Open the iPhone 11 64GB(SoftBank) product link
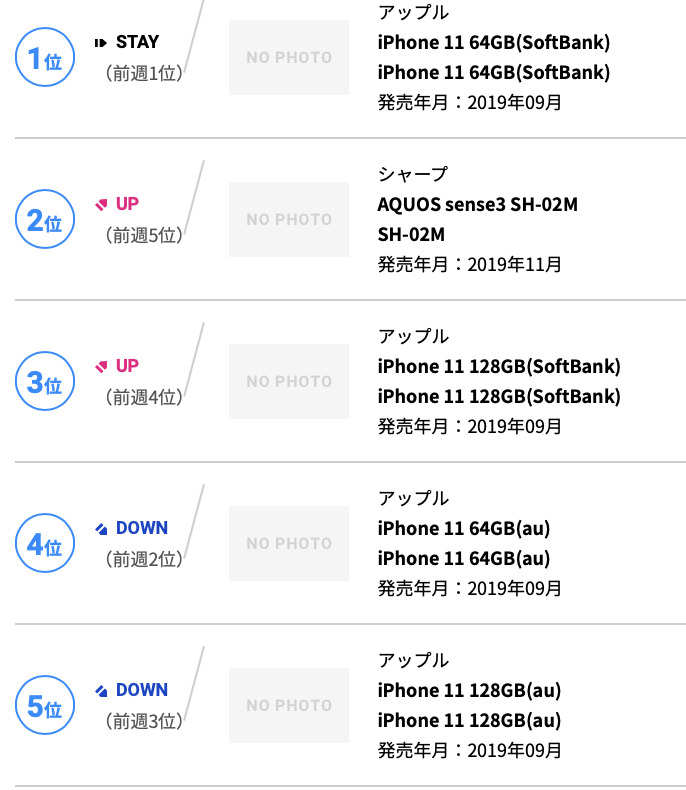686x790 pixels. [494, 42]
